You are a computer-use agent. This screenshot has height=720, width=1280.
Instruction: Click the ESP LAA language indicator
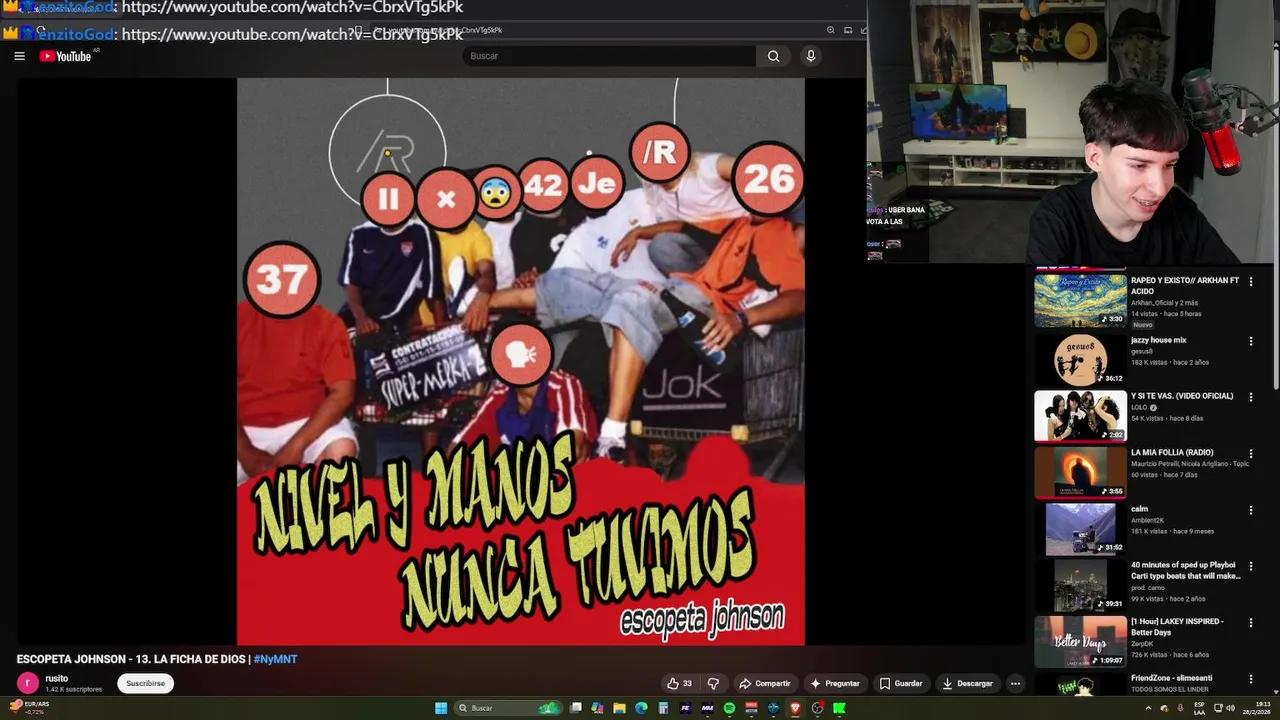[x=1199, y=708]
